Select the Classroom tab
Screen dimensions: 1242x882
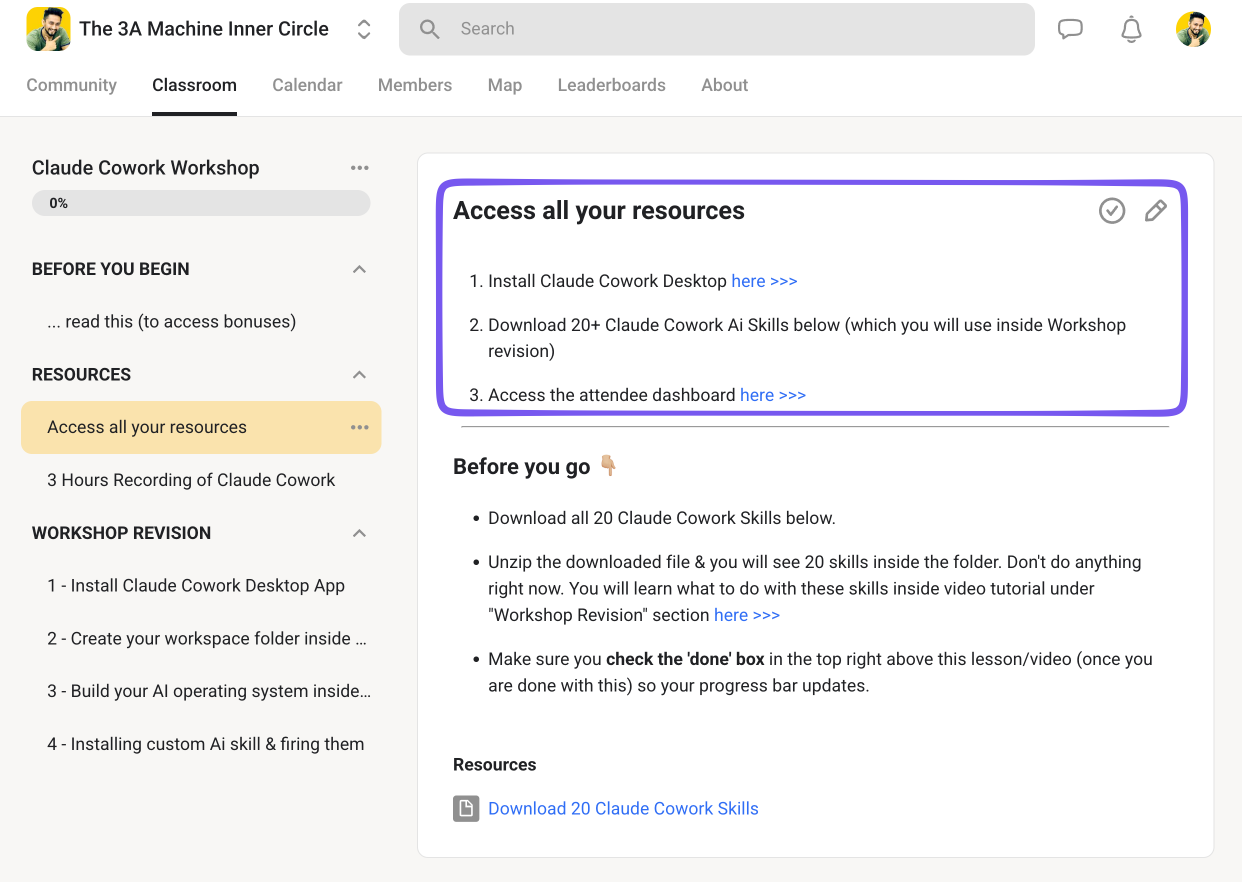point(194,85)
